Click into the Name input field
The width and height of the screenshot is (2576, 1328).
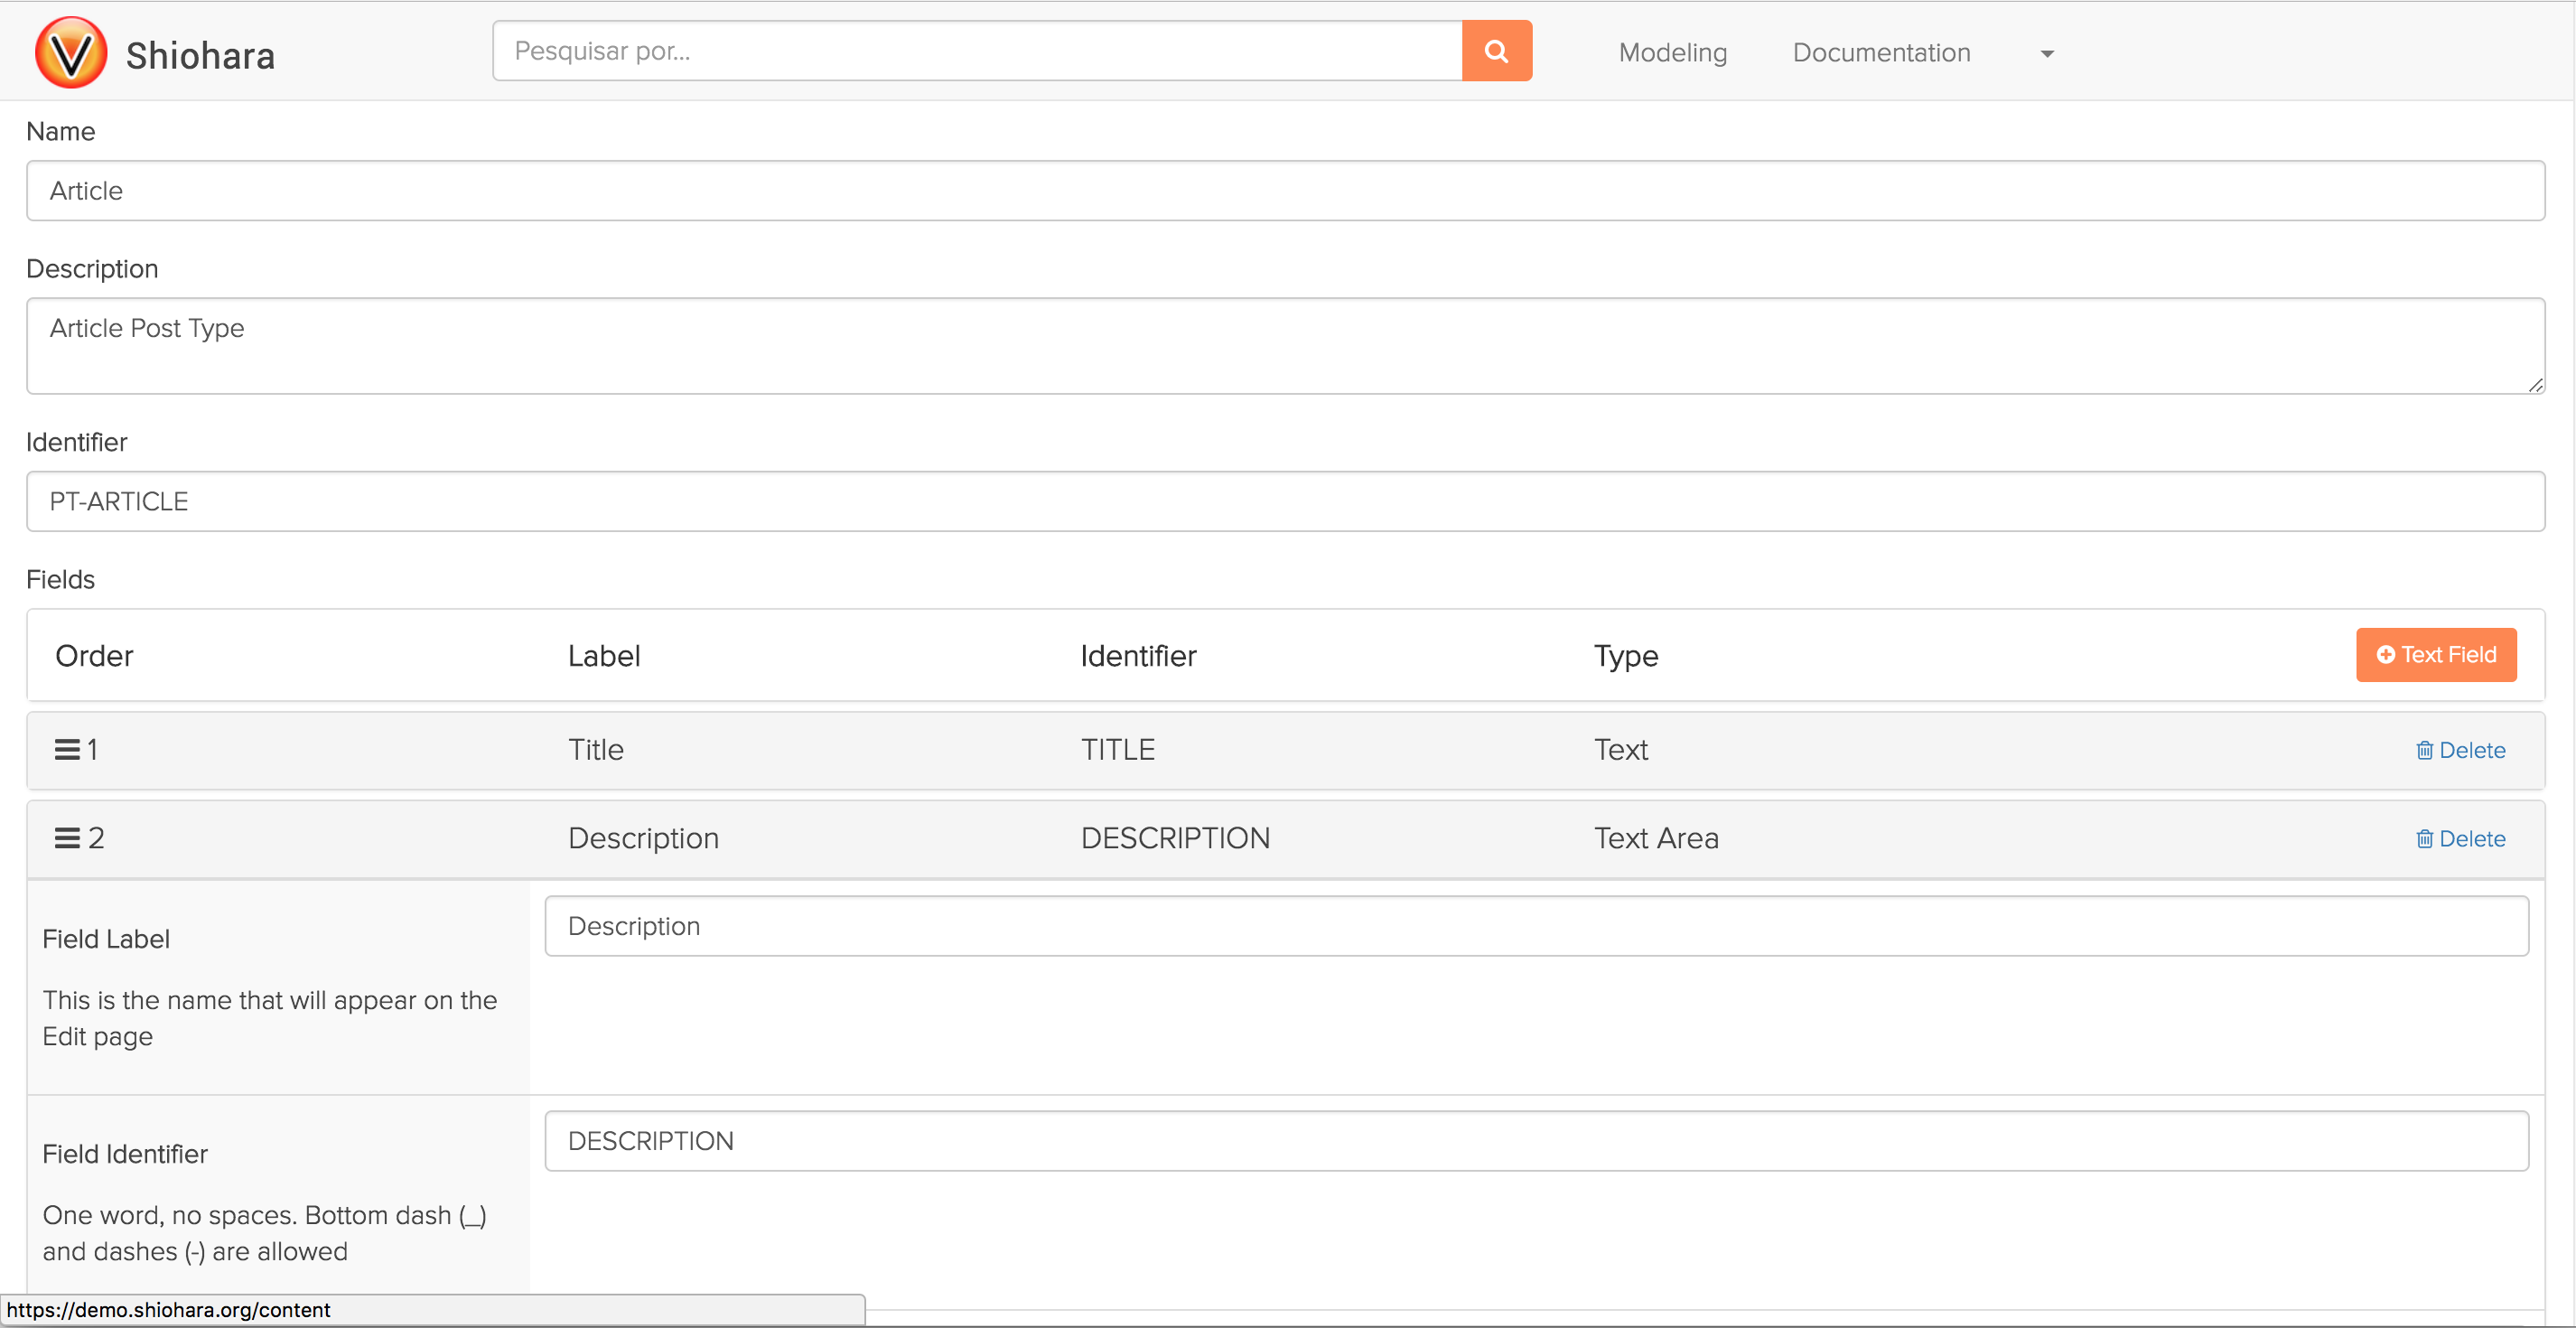[x=1284, y=191]
